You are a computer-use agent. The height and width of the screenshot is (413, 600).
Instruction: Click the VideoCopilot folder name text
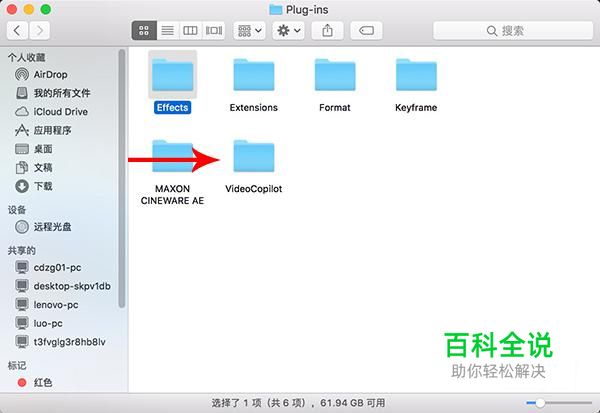(x=254, y=189)
